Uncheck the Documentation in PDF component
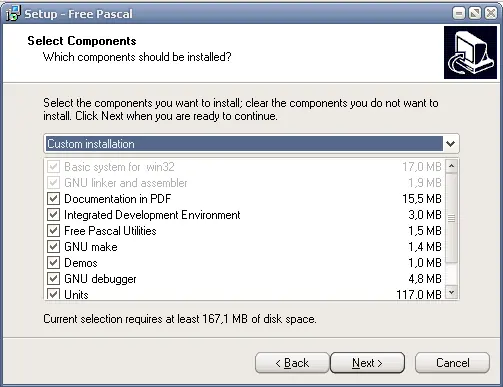The width and height of the screenshot is (503, 387). tap(53, 199)
